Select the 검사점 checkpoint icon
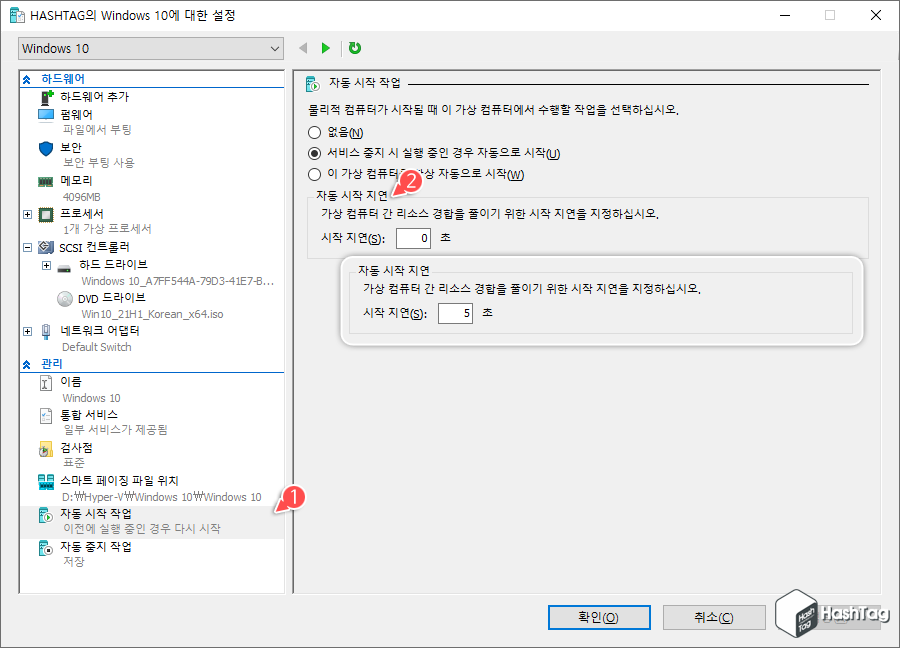 tap(43, 447)
